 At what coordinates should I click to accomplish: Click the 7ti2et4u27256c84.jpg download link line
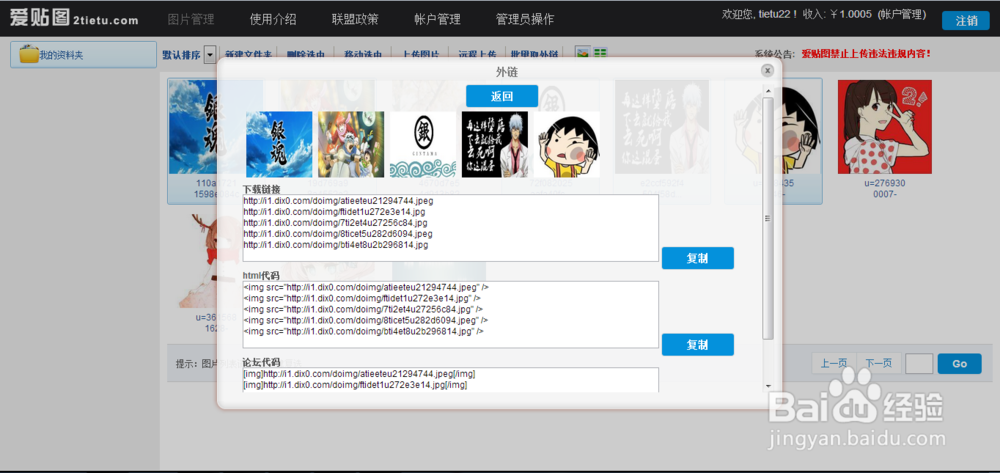click(x=335, y=222)
